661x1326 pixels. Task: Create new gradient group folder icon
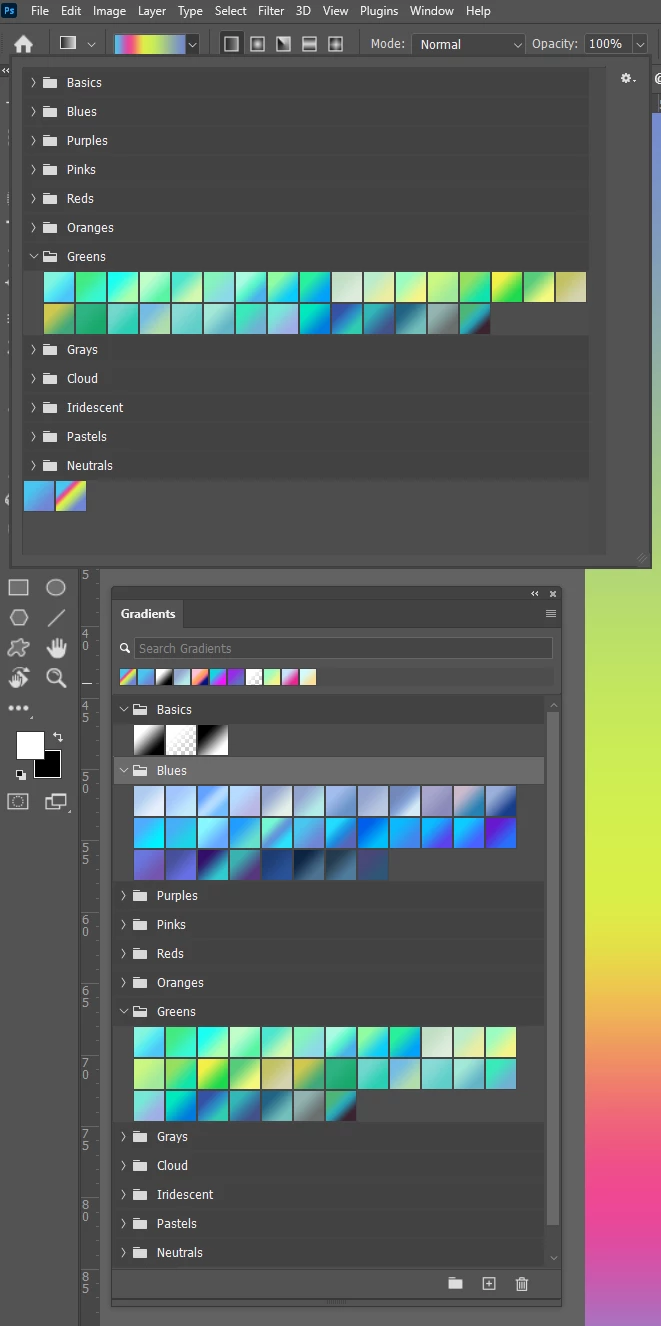455,1283
